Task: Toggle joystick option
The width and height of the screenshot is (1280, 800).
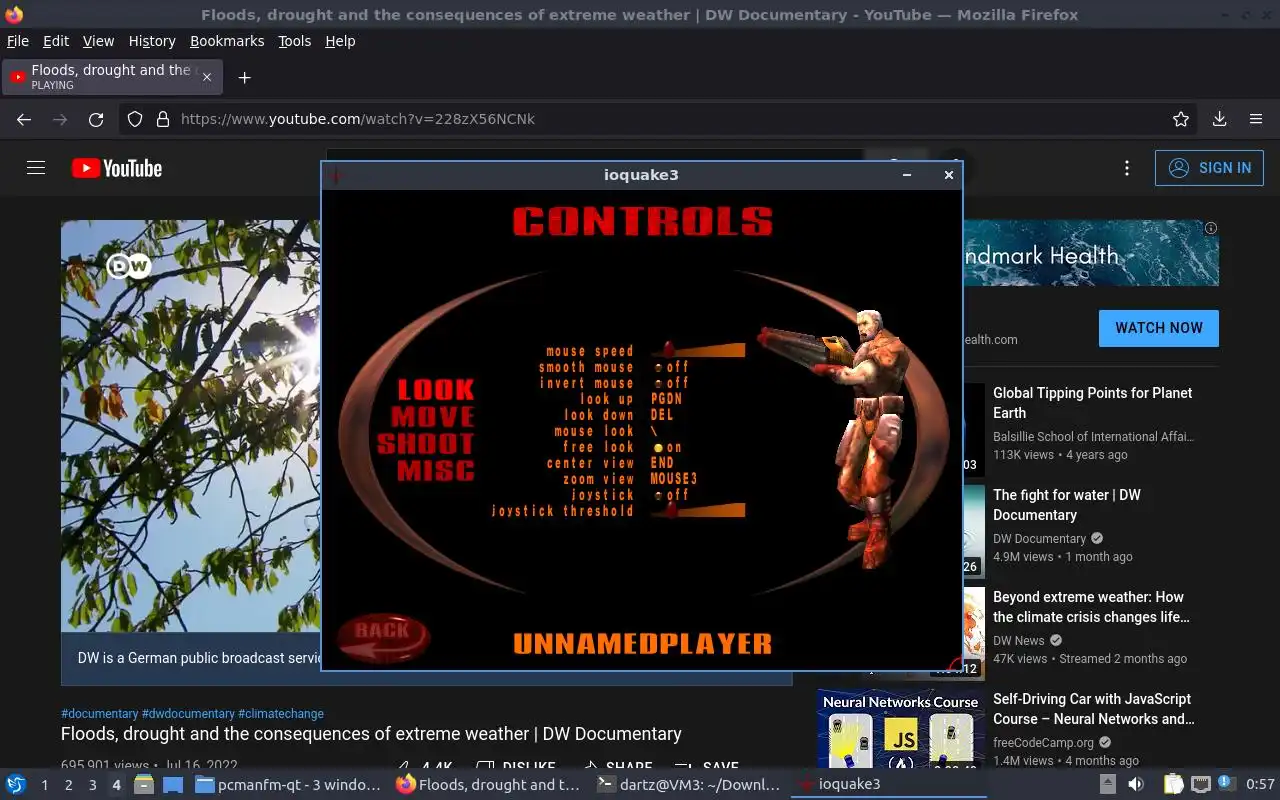Action: (x=671, y=495)
